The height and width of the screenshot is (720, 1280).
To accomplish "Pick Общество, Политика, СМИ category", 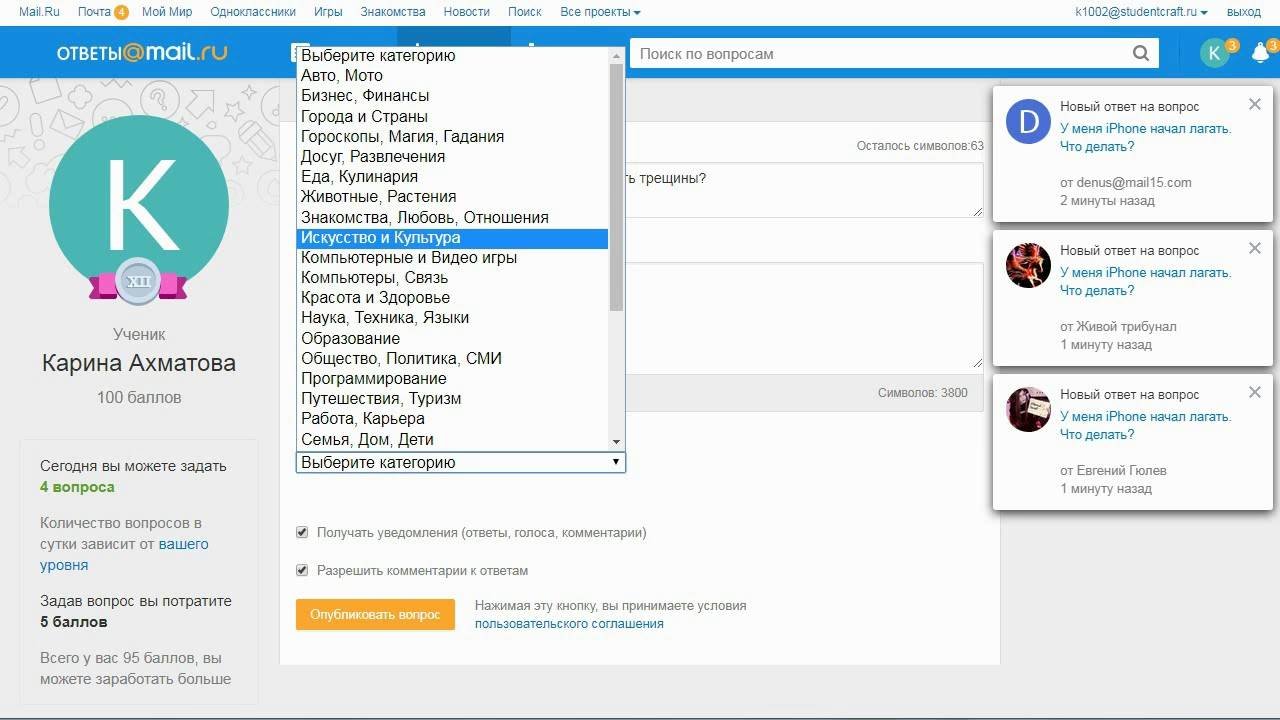I will click(453, 358).
